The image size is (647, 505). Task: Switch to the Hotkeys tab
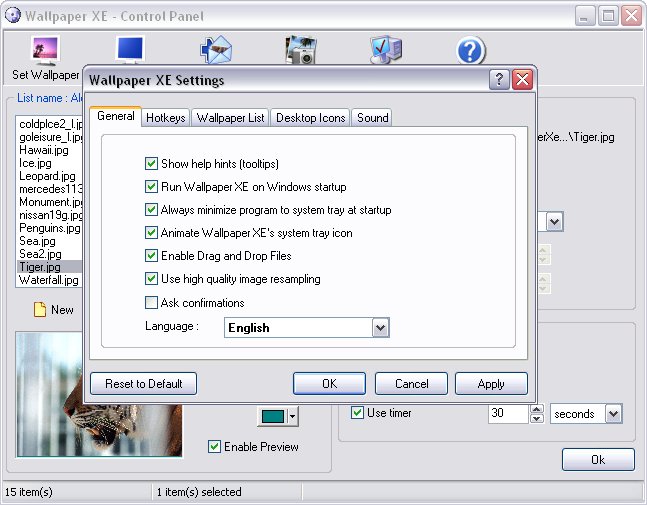click(x=166, y=118)
